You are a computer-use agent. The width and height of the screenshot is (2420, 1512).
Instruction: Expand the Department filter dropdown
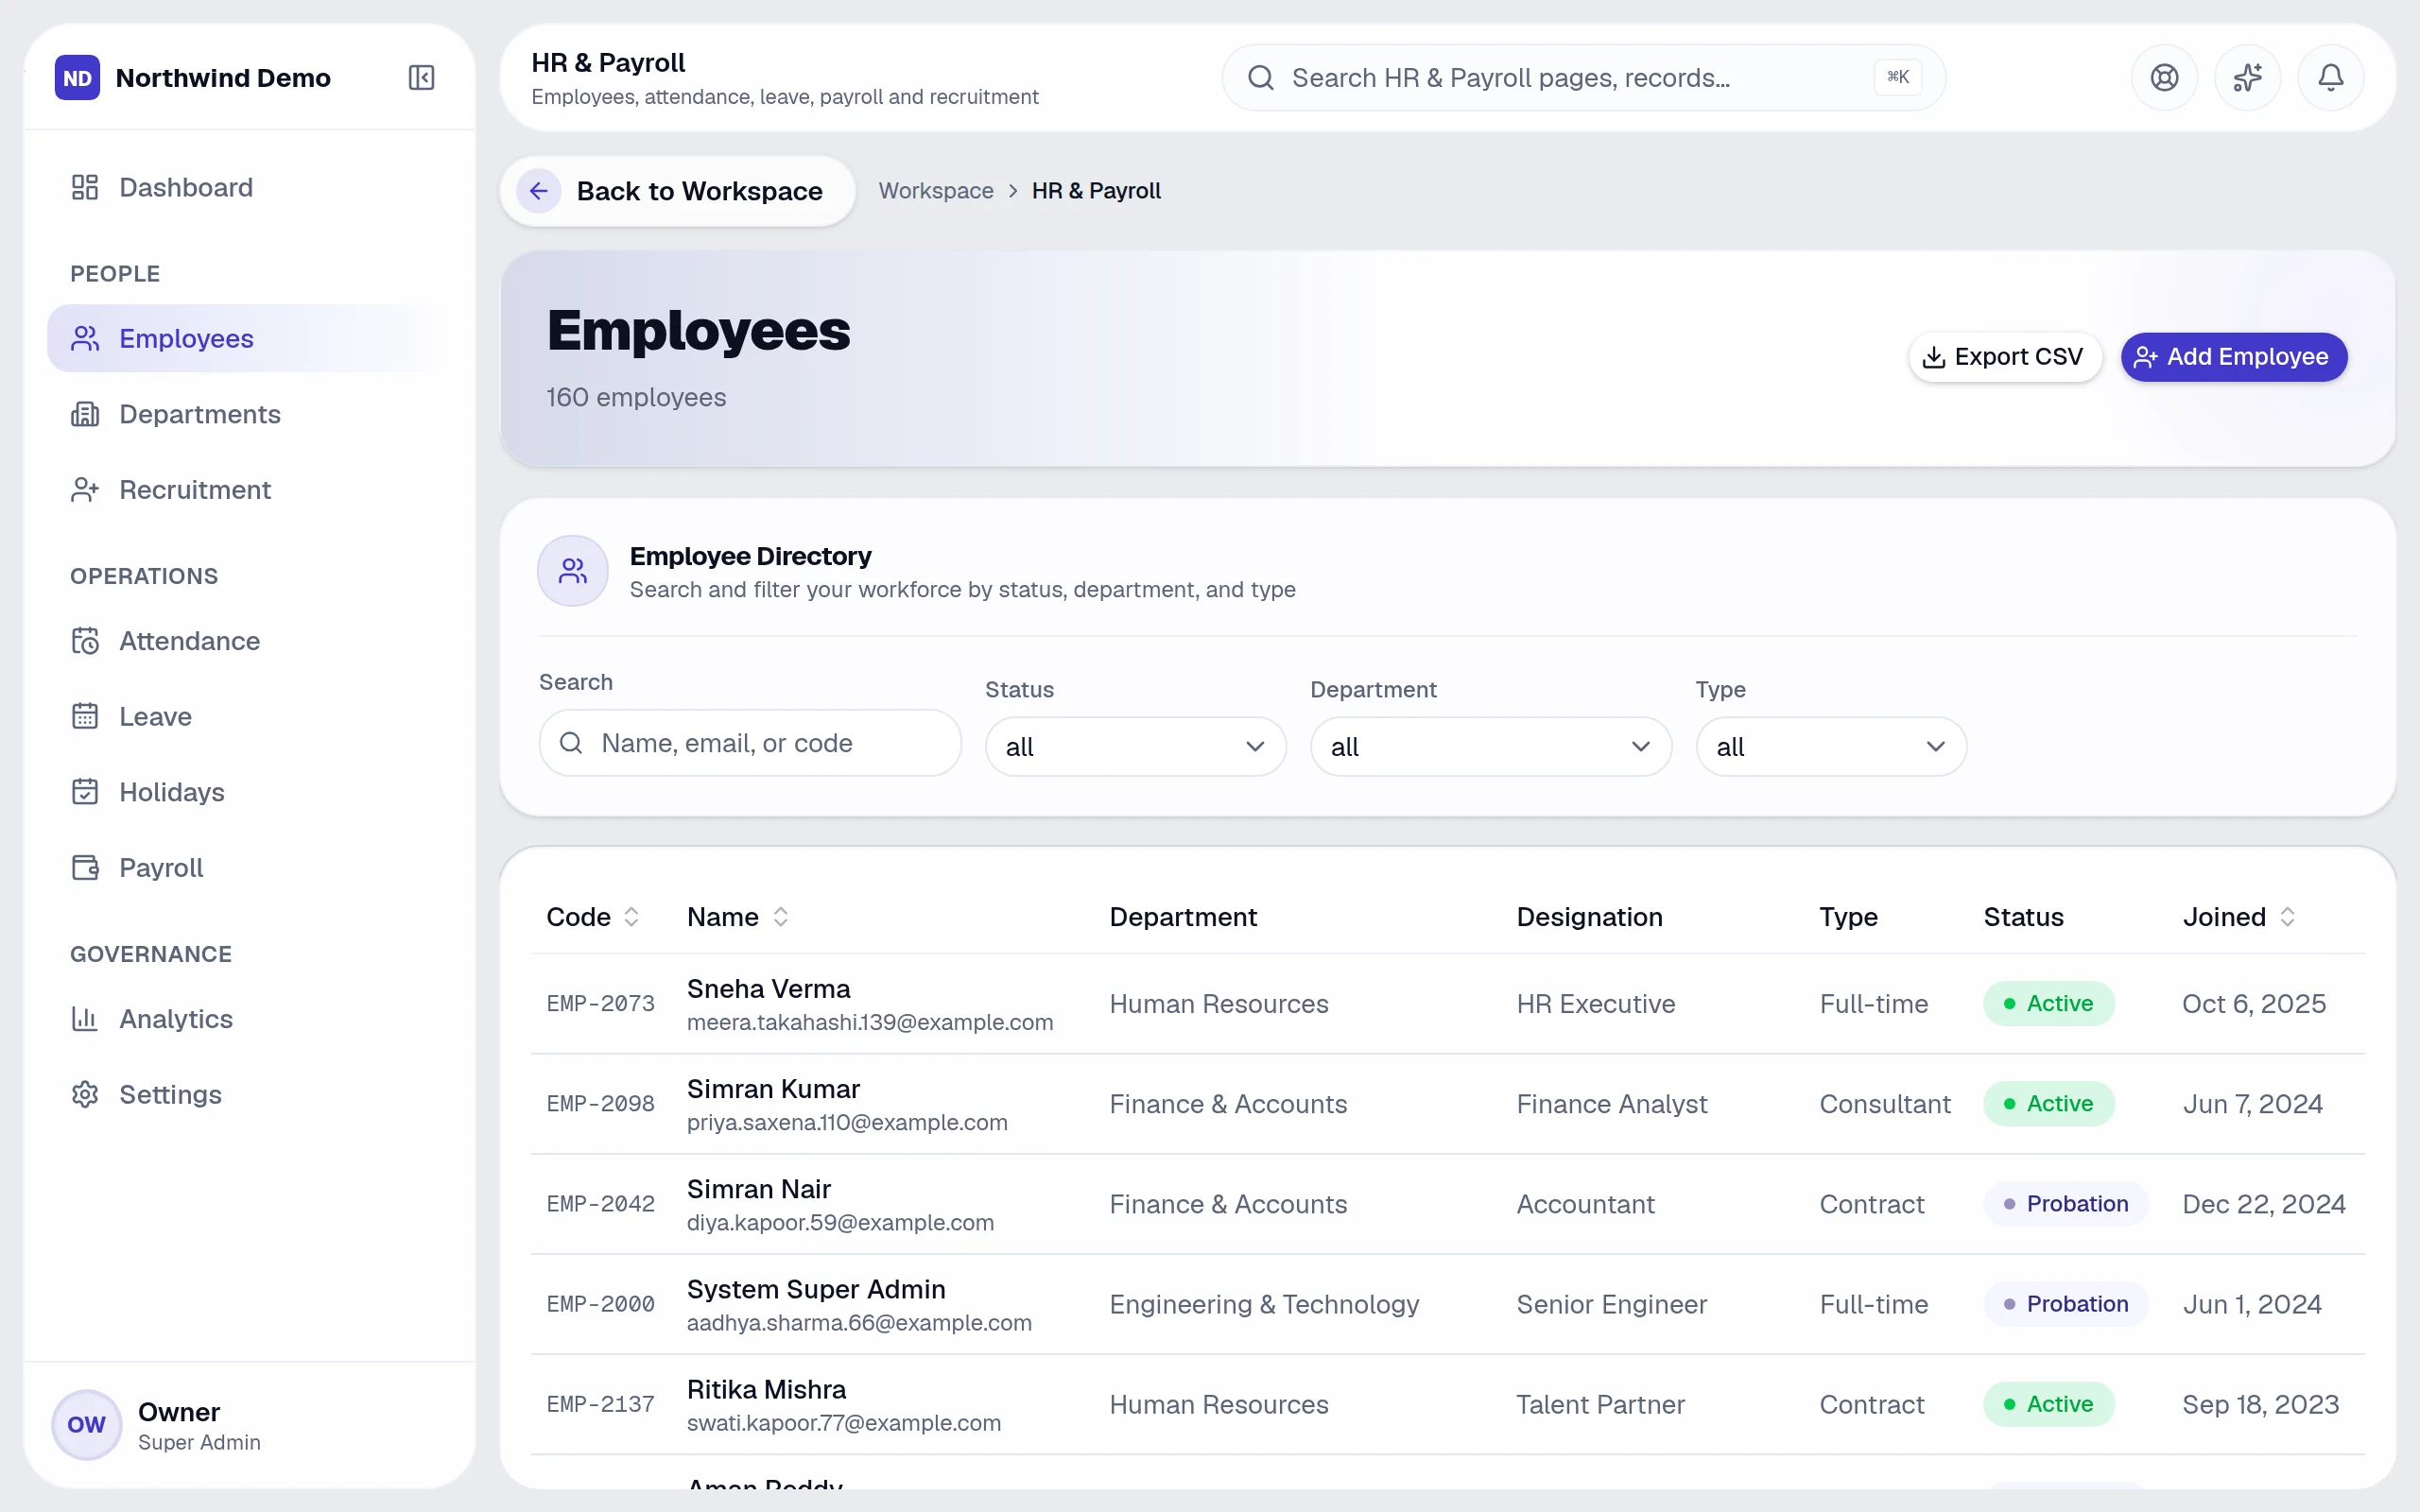point(1490,746)
